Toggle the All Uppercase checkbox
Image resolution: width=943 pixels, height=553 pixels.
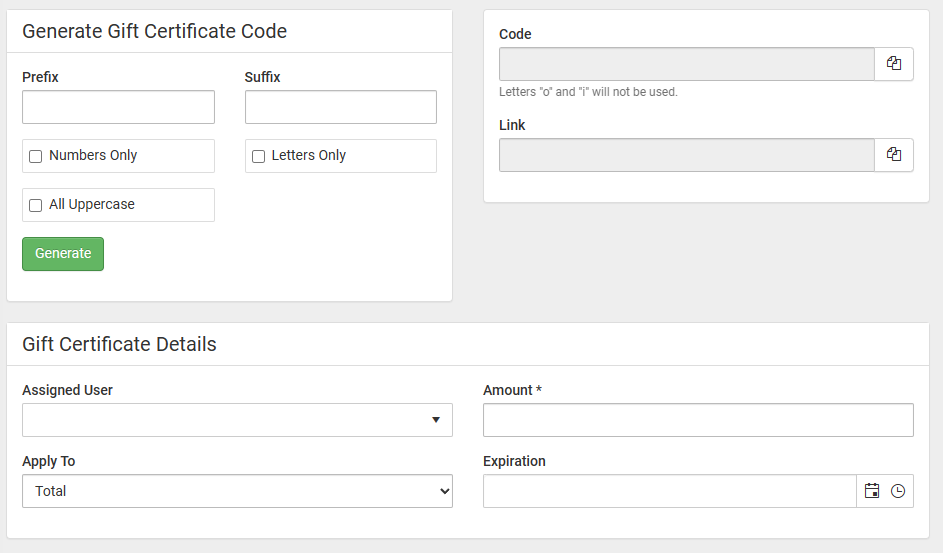[35, 206]
